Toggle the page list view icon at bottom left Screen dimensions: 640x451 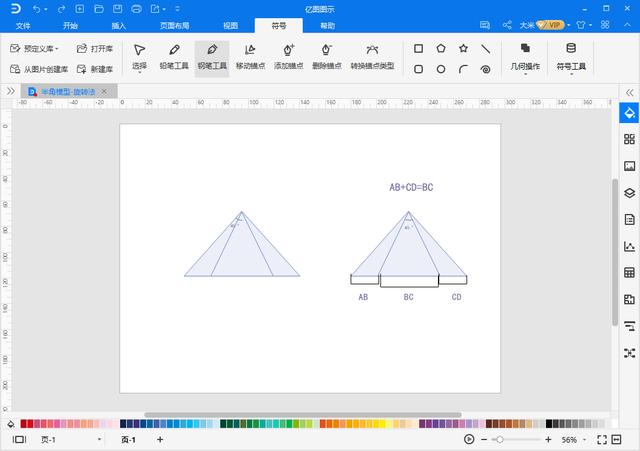click(19, 440)
